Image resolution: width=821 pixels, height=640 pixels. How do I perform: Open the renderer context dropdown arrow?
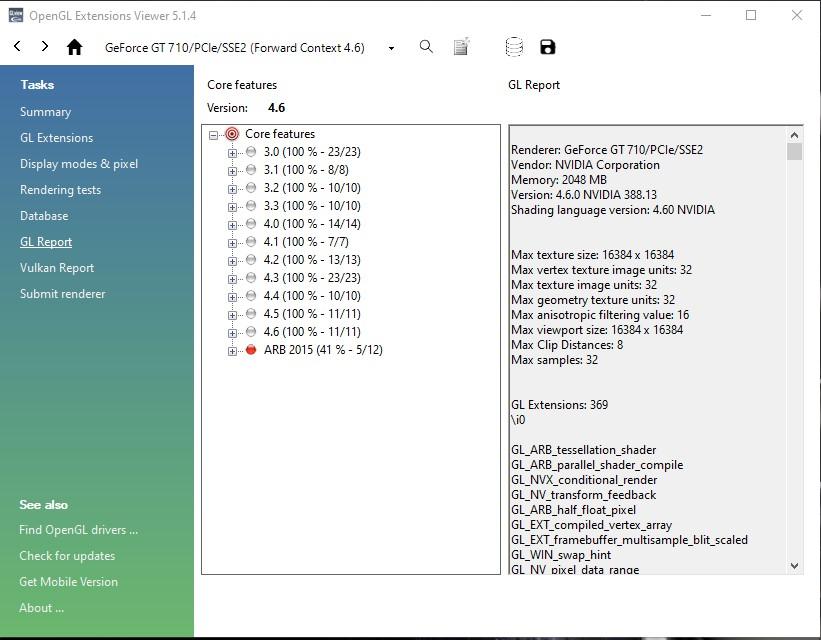(x=391, y=48)
